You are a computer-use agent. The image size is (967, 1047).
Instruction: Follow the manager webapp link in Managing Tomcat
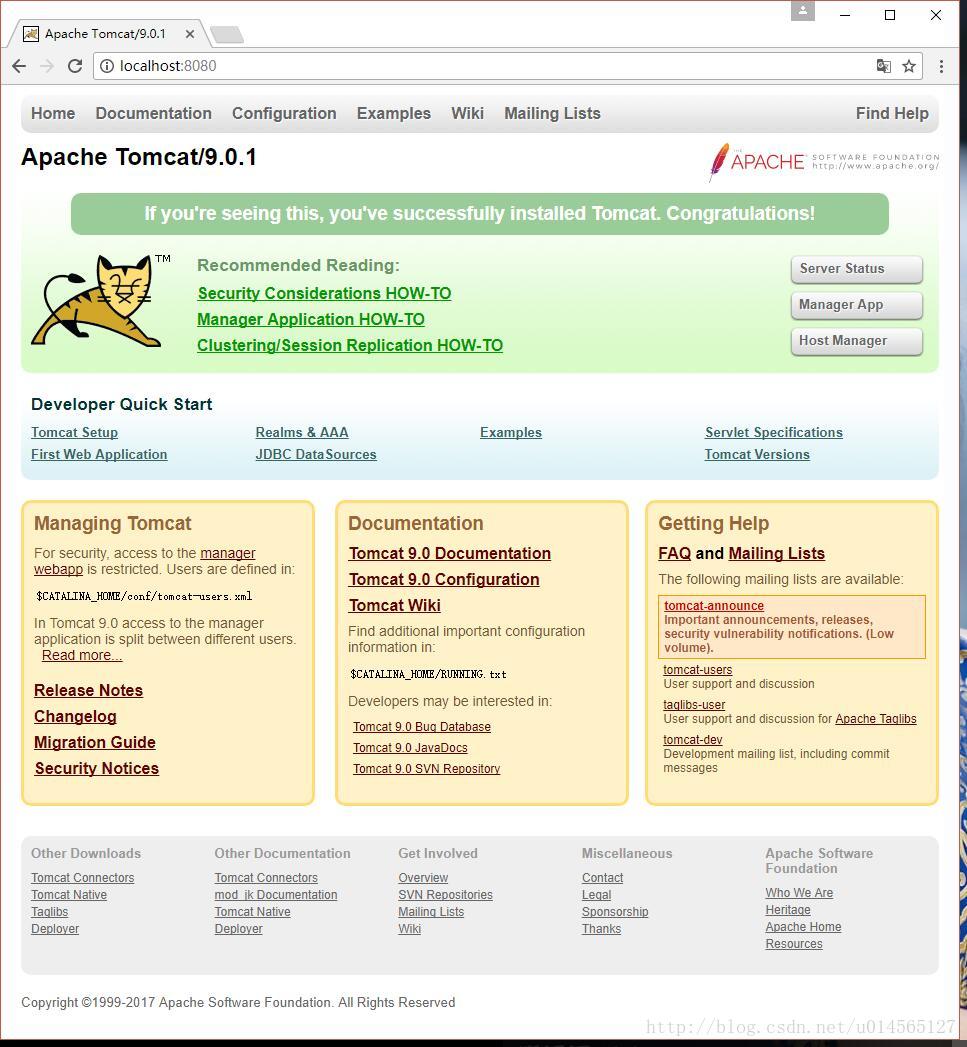point(228,554)
